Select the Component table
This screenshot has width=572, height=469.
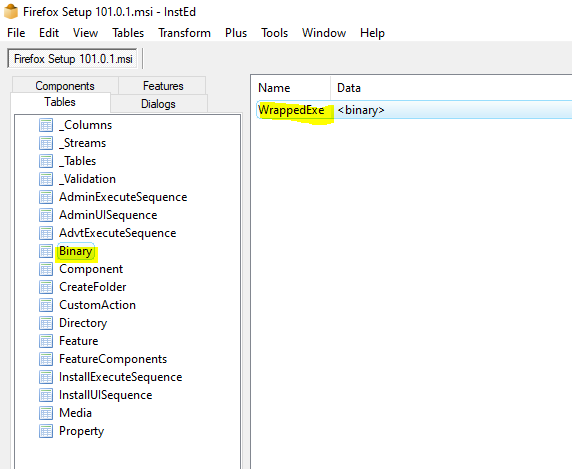click(x=91, y=269)
